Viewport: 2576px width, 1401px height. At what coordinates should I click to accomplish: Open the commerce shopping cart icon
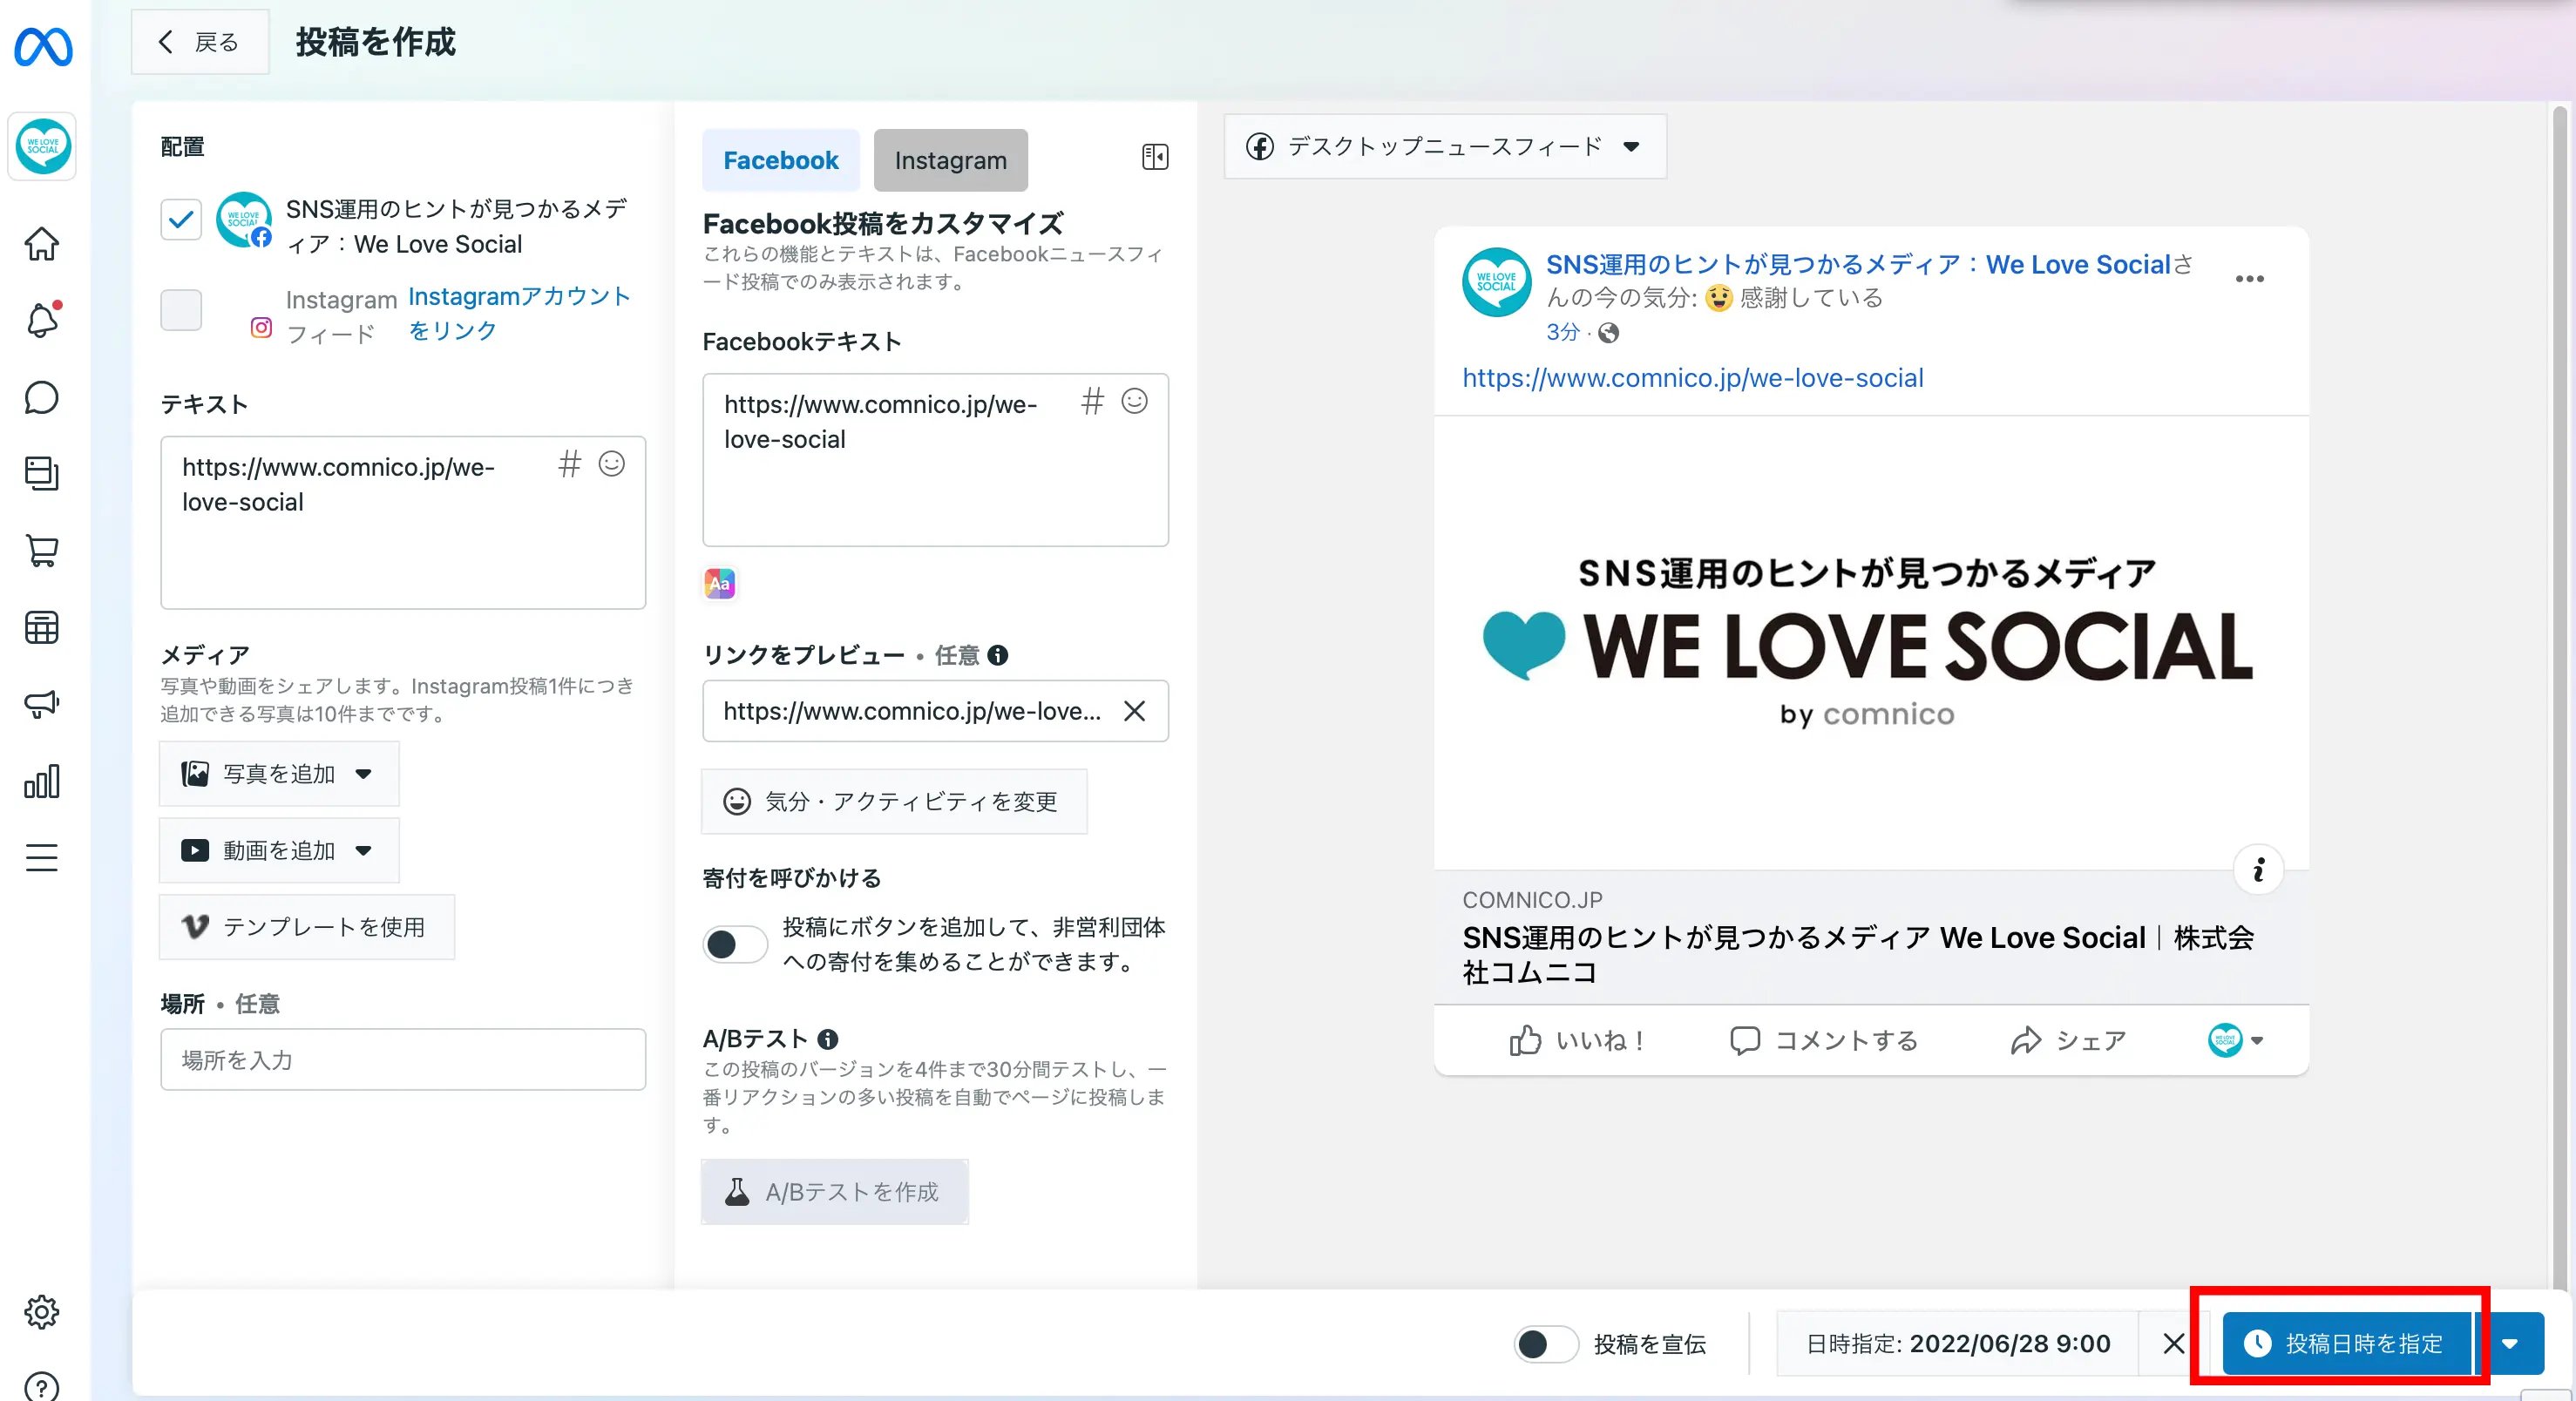(x=42, y=551)
